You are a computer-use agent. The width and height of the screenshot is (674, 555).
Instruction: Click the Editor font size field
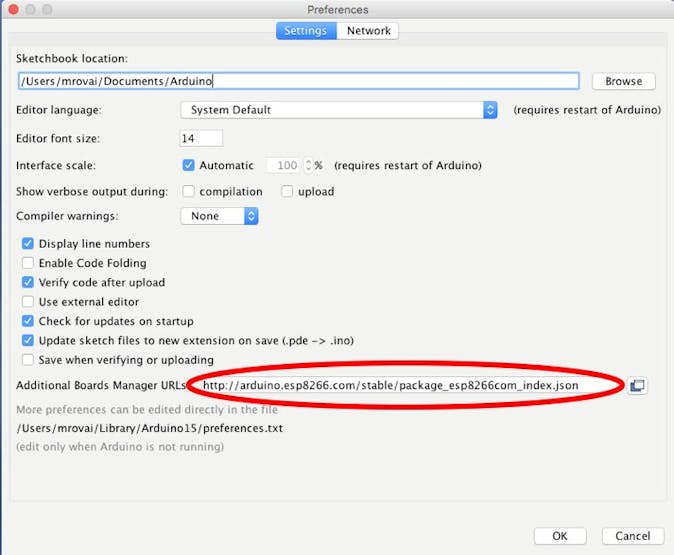(x=201, y=138)
